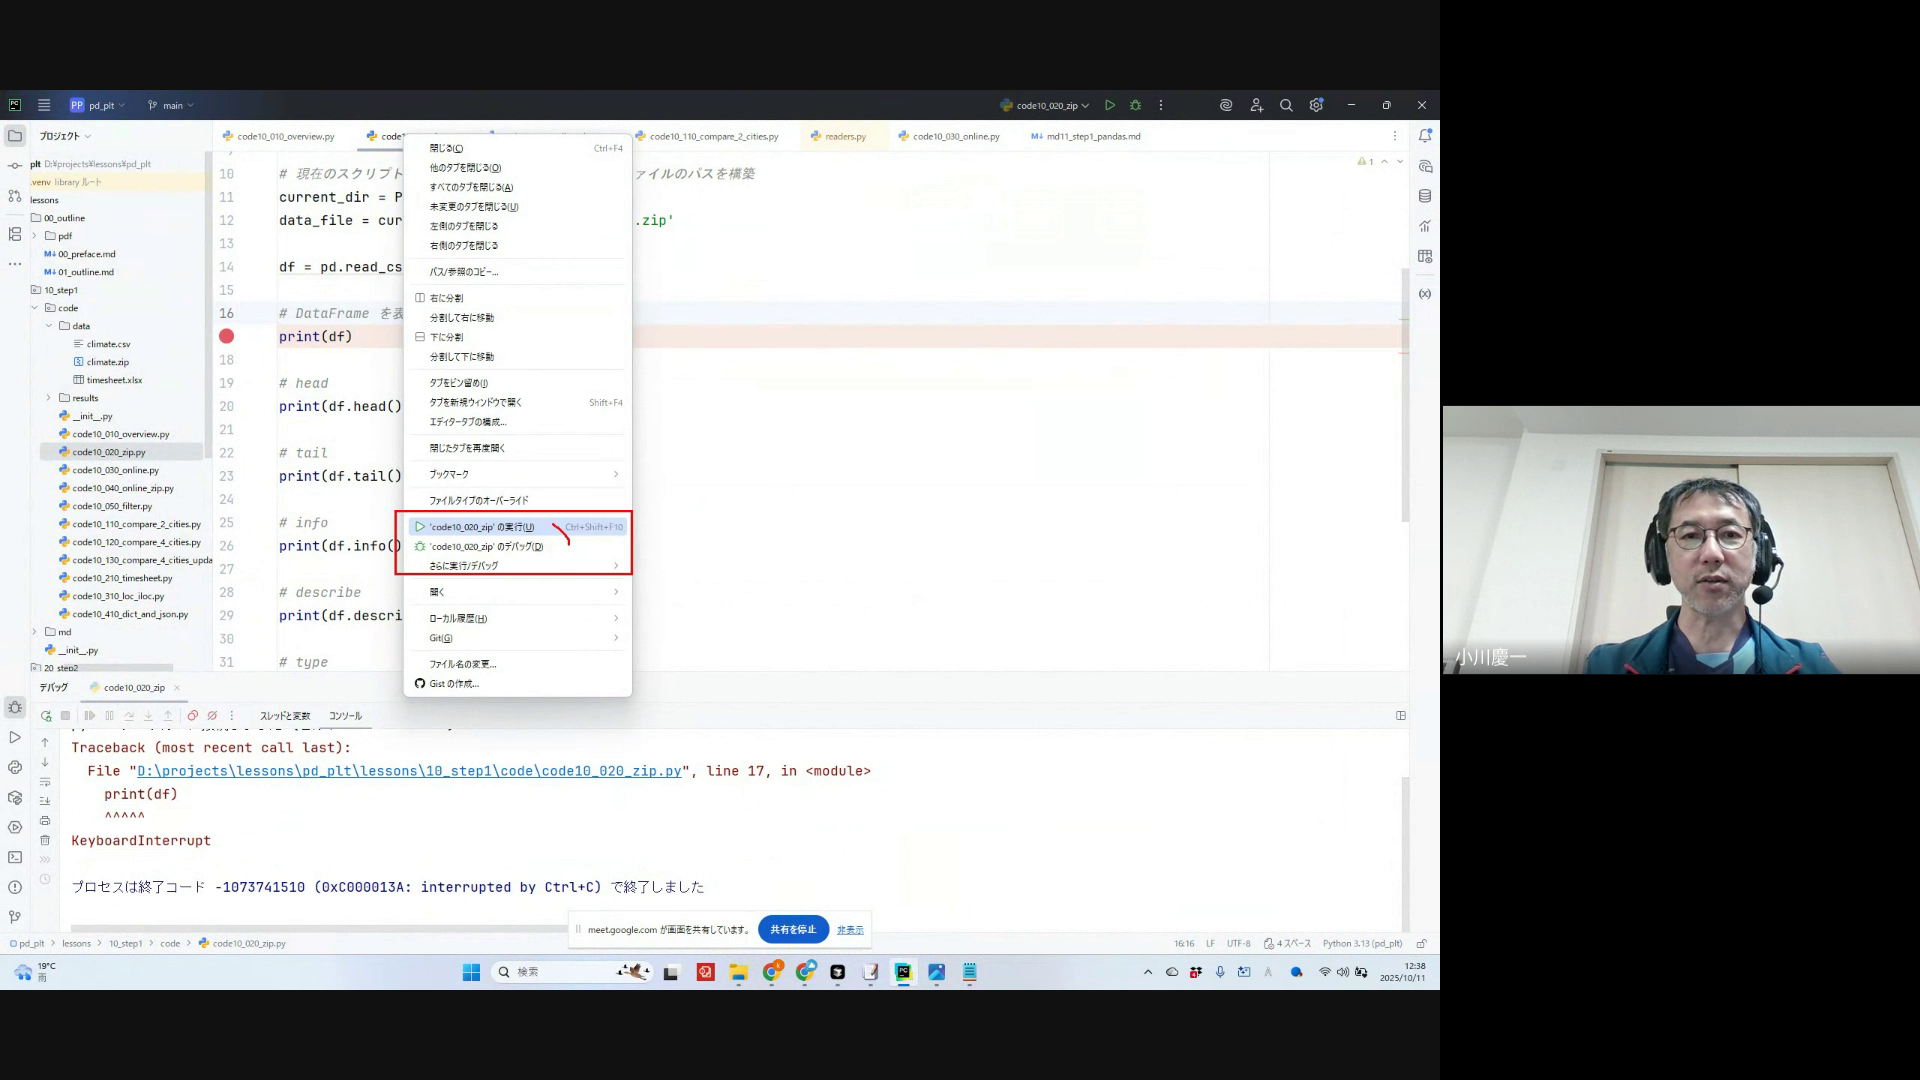This screenshot has width=1920, height=1080.
Task: Open Search Everywhere magnifier icon
Action: pos(1286,105)
